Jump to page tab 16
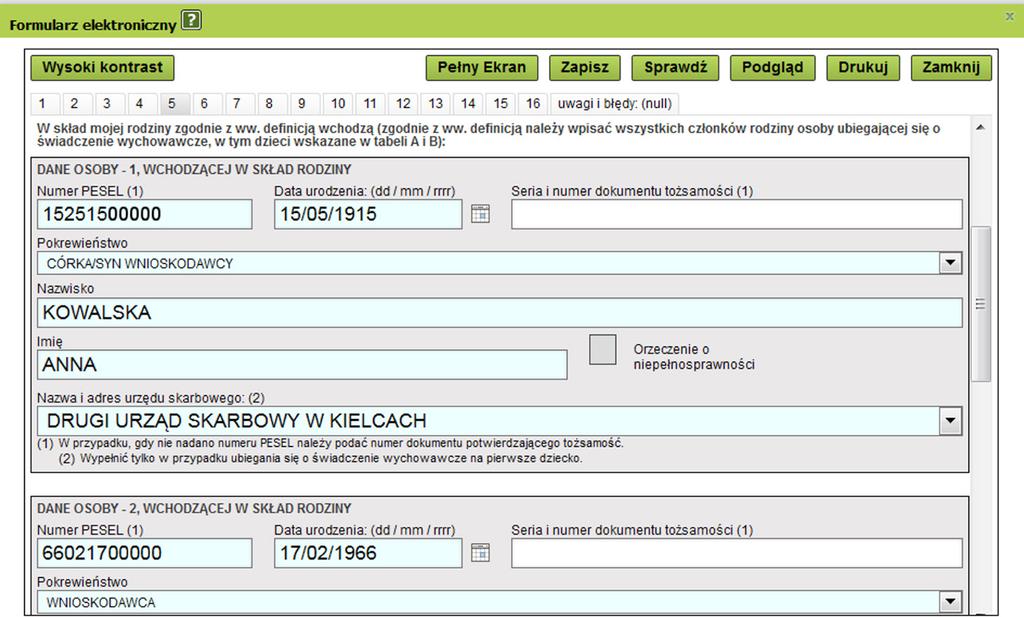Screen dimensions: 1024x617 click(533, 104)
